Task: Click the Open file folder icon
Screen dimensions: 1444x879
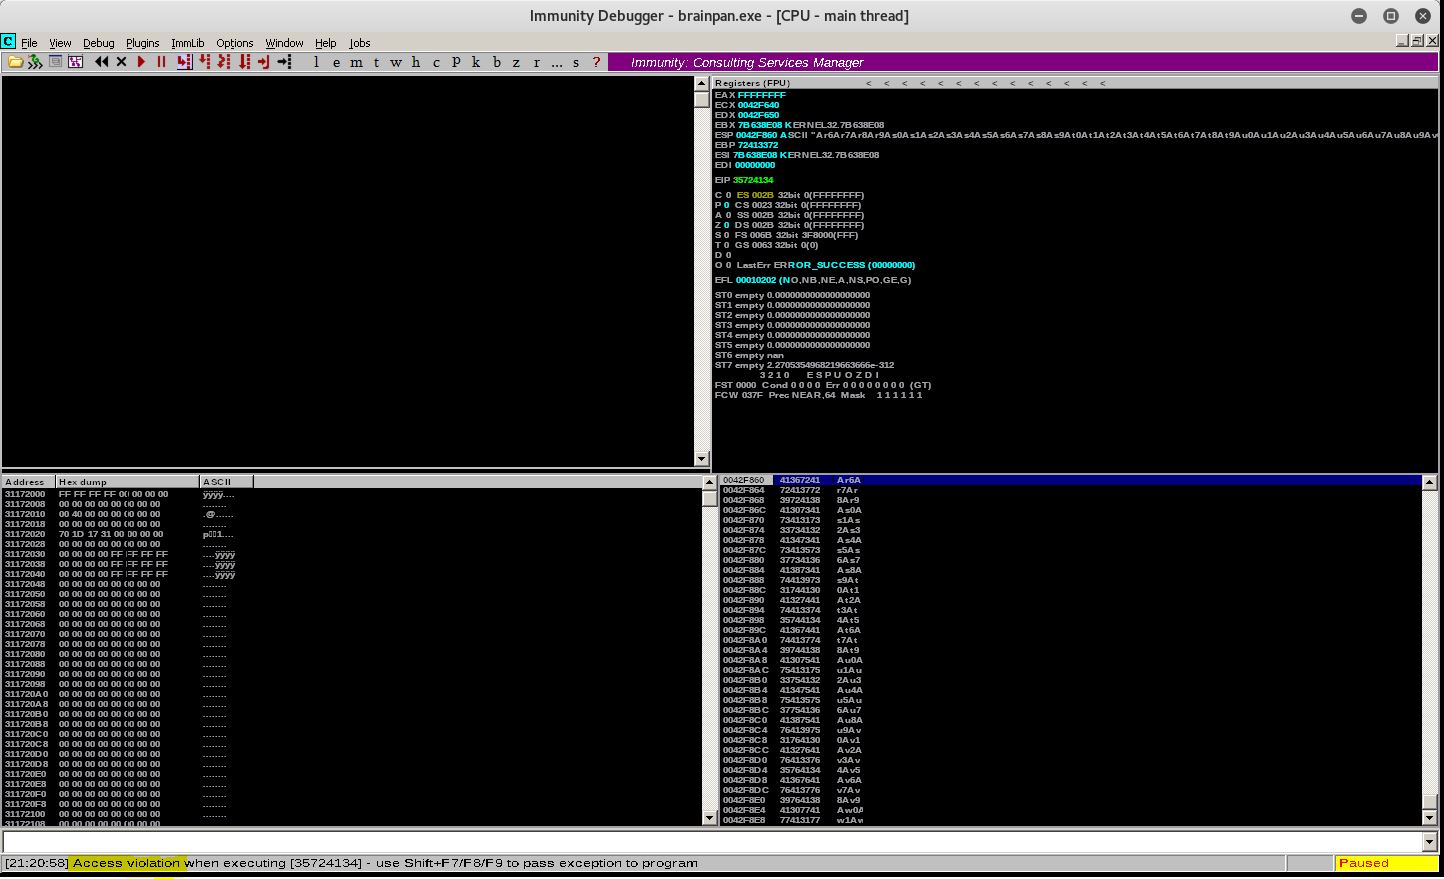Action: [x=15, y=62]
